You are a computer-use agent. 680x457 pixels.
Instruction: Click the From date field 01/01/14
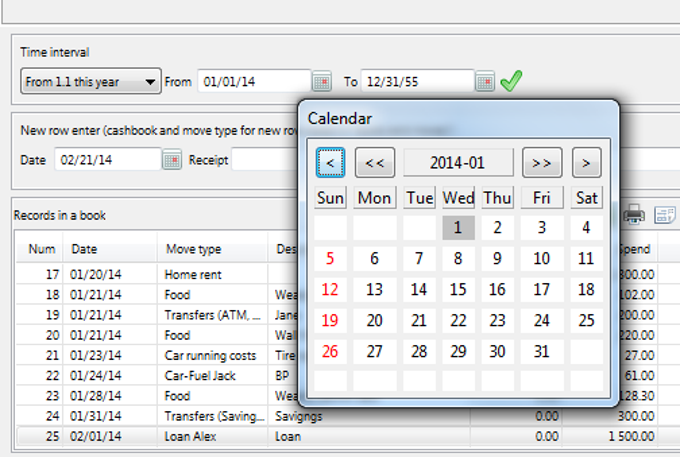coord(254,81)
